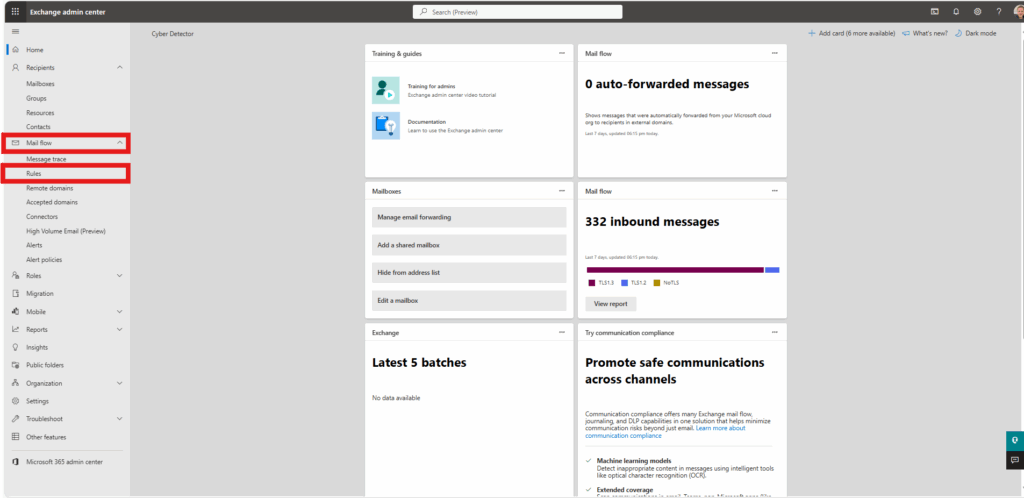The image size is (1024, 498).
Task: Open the feedback chat icon
Action: (x=1015, y=459)
